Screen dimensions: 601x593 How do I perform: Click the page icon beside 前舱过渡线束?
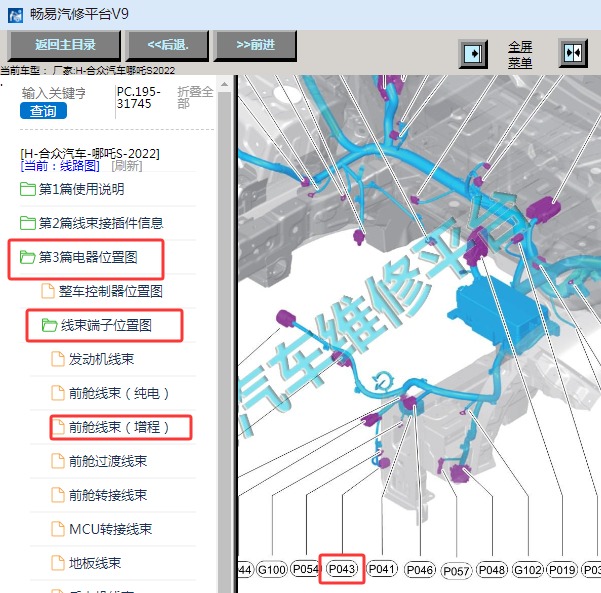point(58,461)
